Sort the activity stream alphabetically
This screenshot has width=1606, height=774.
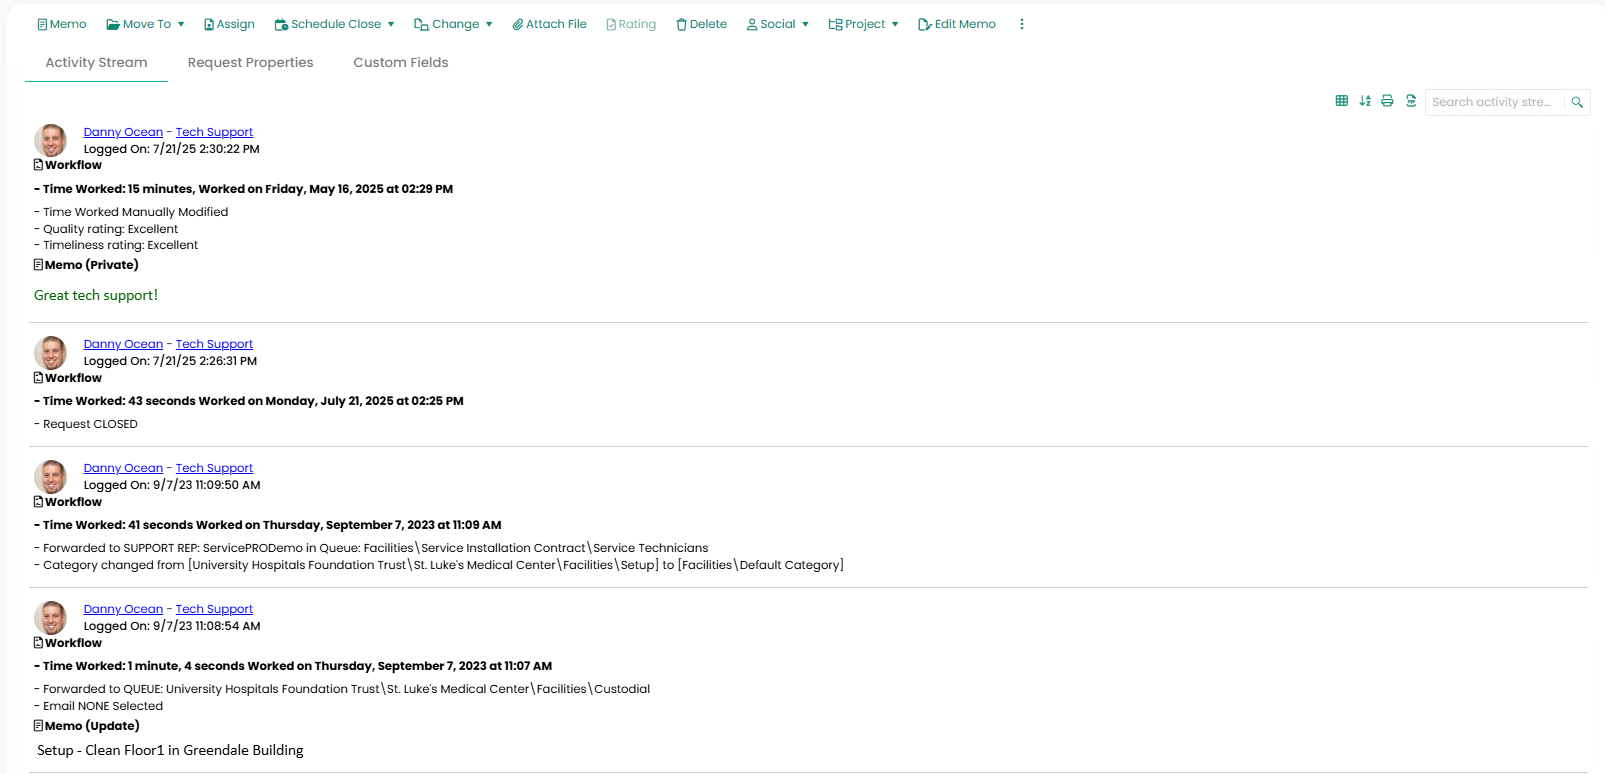click(1365, 101)
